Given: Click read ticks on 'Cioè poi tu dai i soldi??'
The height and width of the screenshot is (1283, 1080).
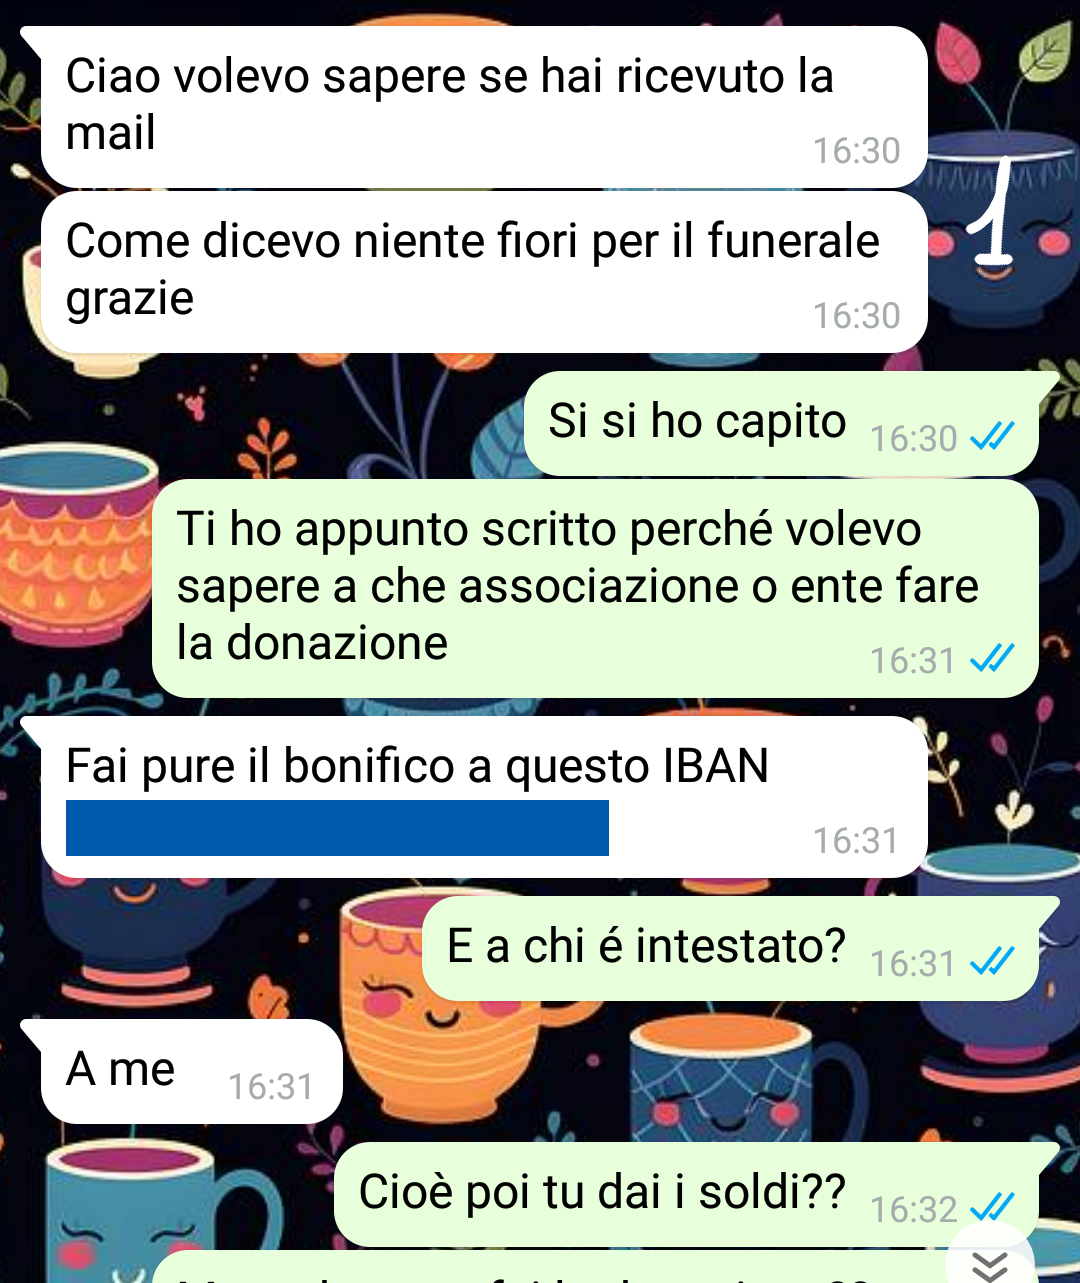Looking at the screenshot, I should coord(993,1208).
